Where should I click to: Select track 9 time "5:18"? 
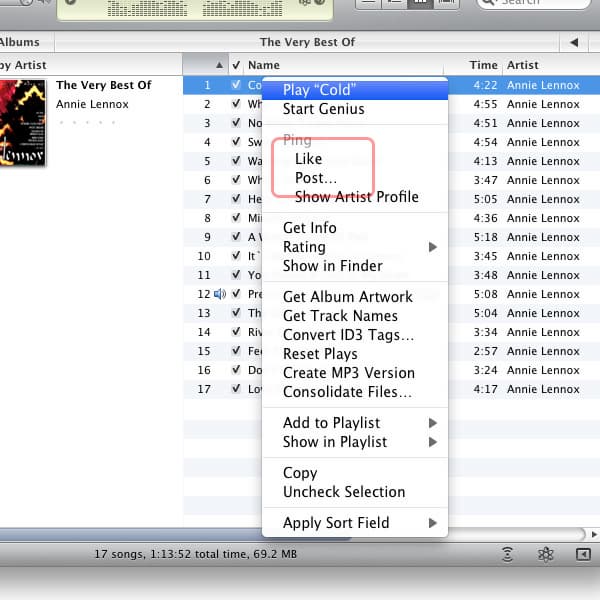(485, 237)
